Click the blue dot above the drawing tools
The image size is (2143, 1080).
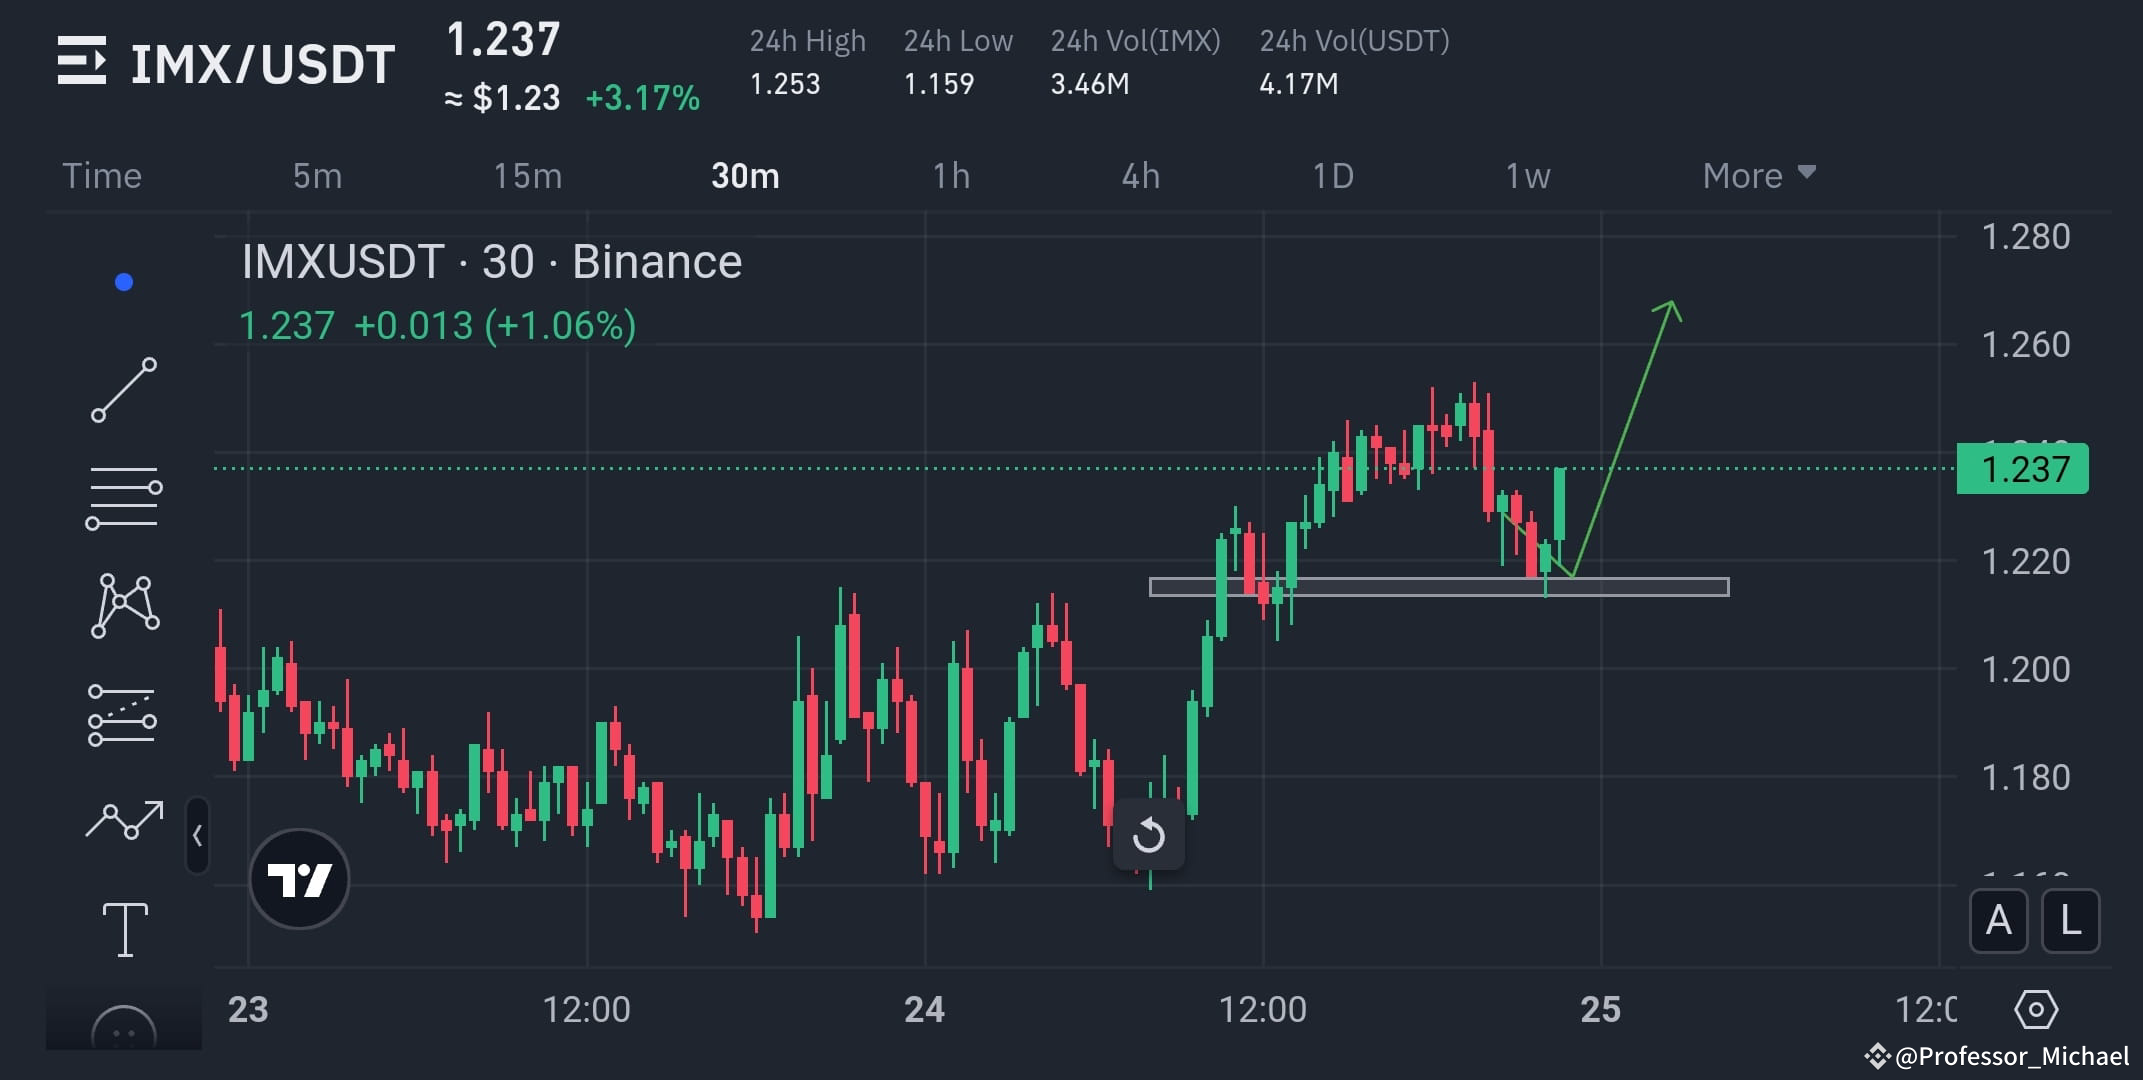(x=123, y=281)
